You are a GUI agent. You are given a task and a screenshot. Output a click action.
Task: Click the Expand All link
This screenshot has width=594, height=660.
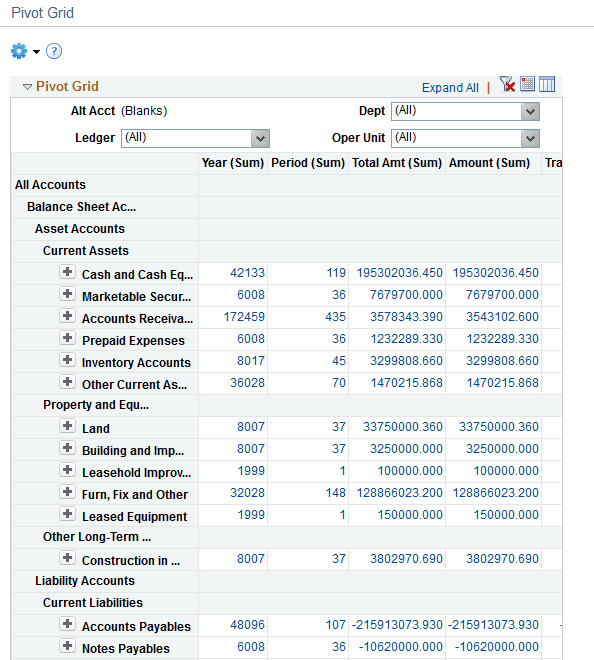450,88
